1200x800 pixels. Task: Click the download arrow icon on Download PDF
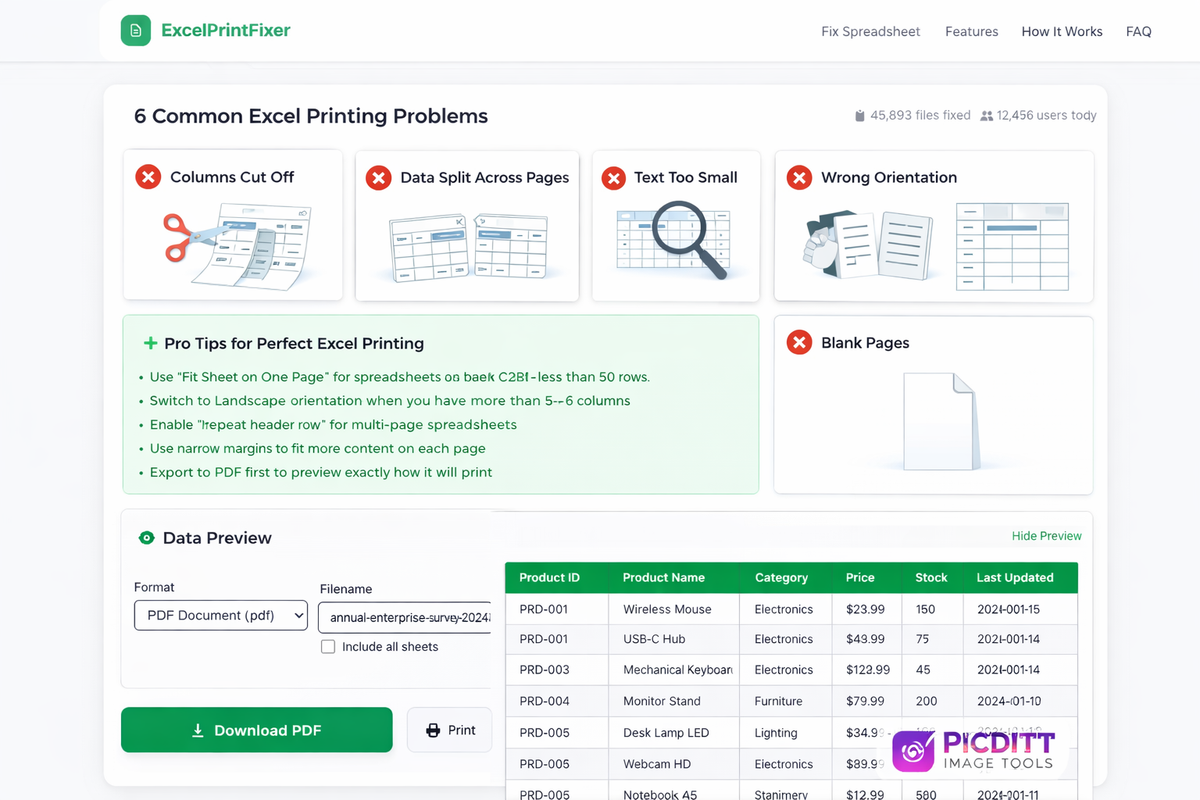[200, 730]
